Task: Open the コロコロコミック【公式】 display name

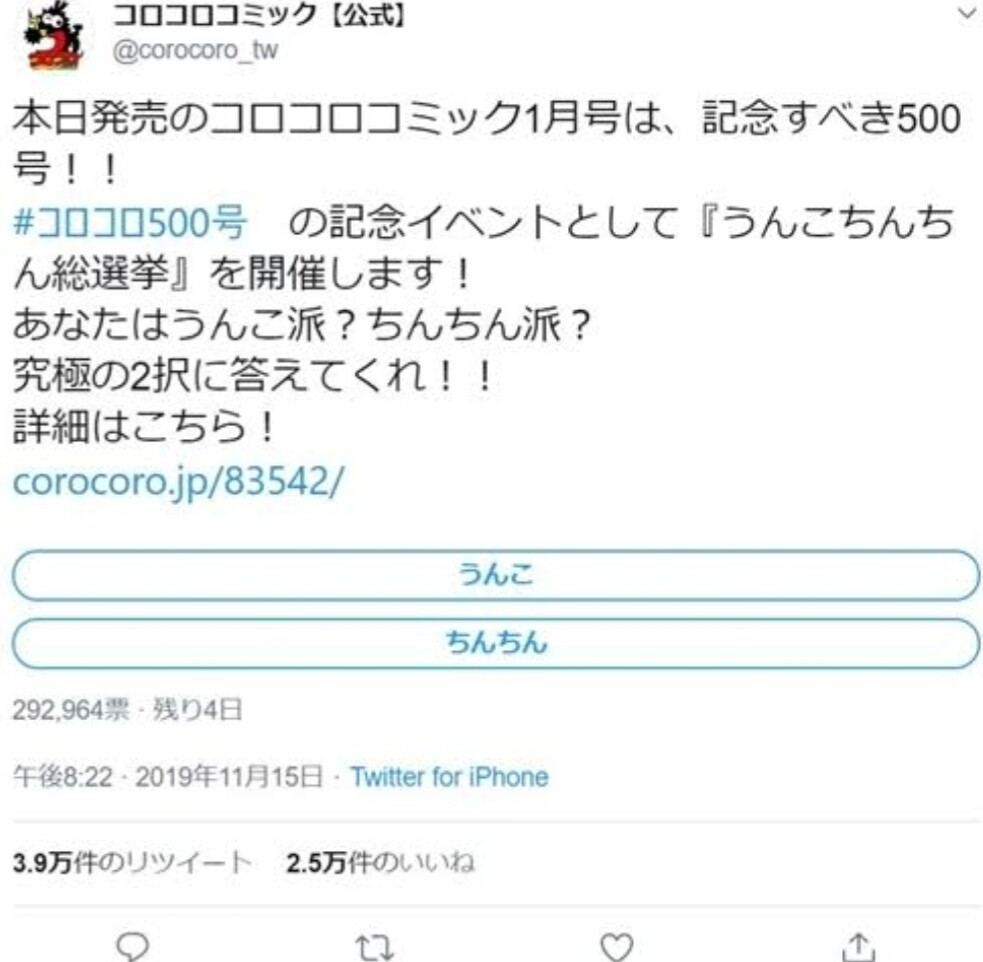Action: tap(258, 14)
